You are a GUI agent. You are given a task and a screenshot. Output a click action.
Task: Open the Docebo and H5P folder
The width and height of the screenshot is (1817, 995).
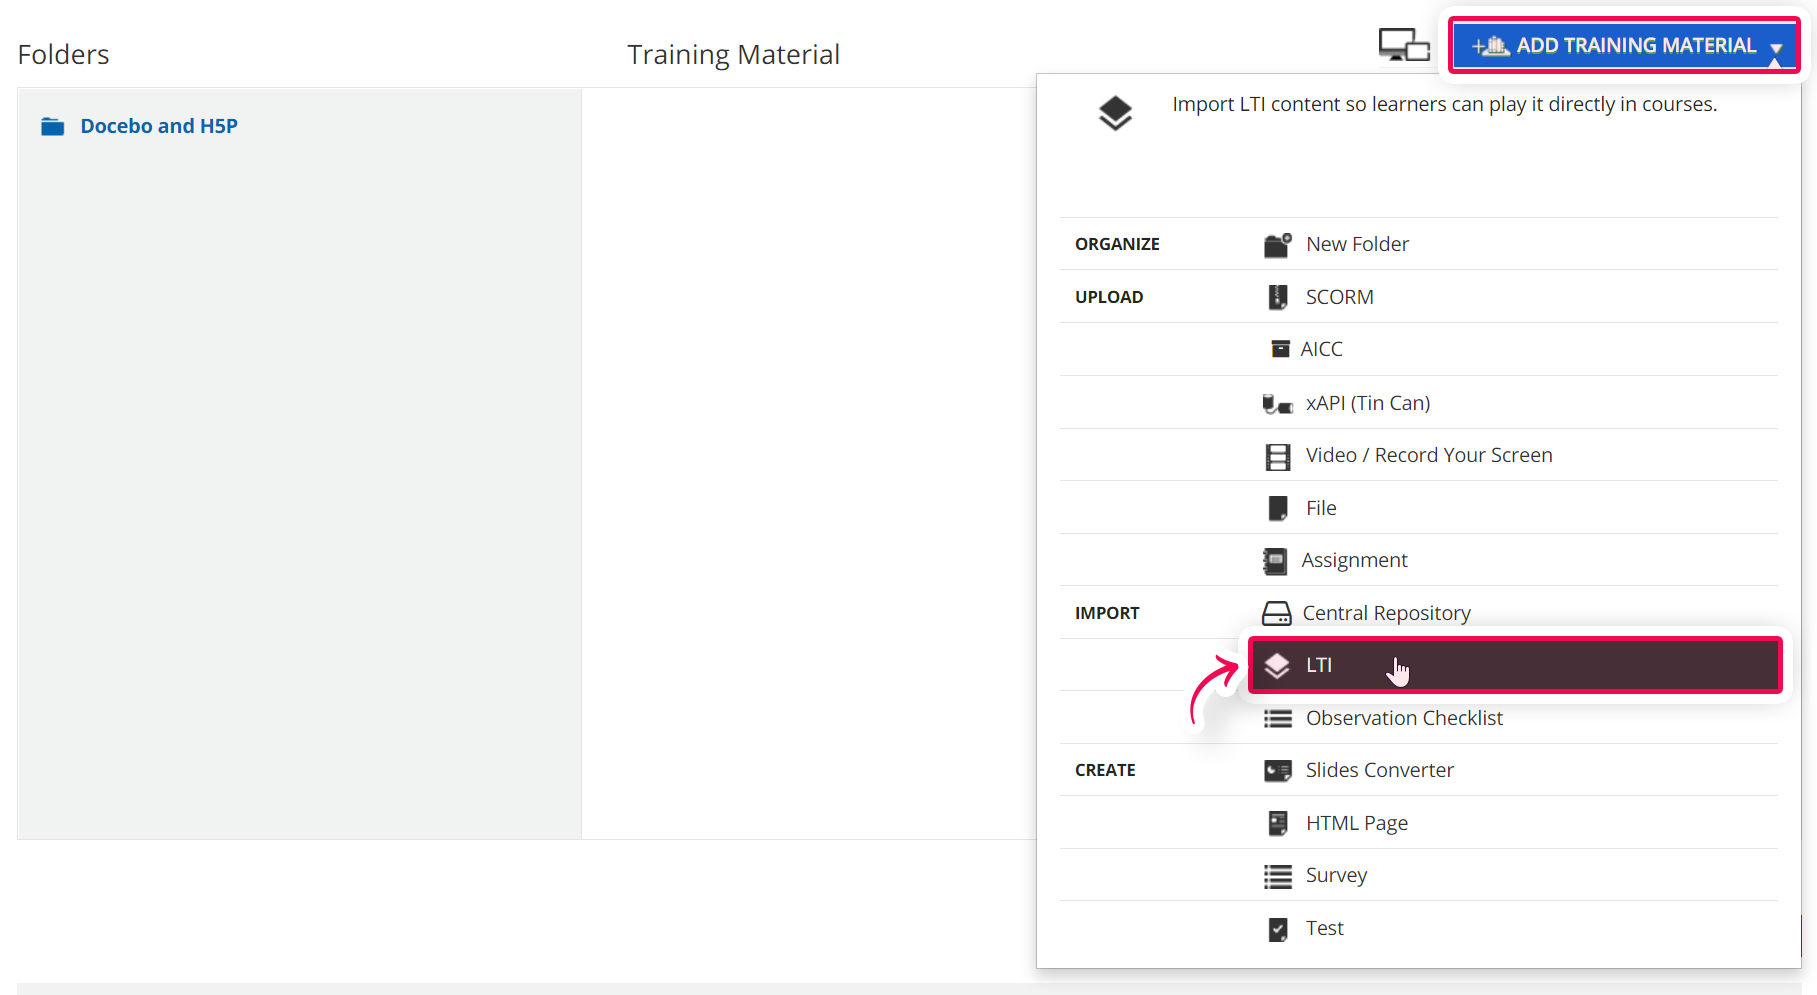(159, 126)
